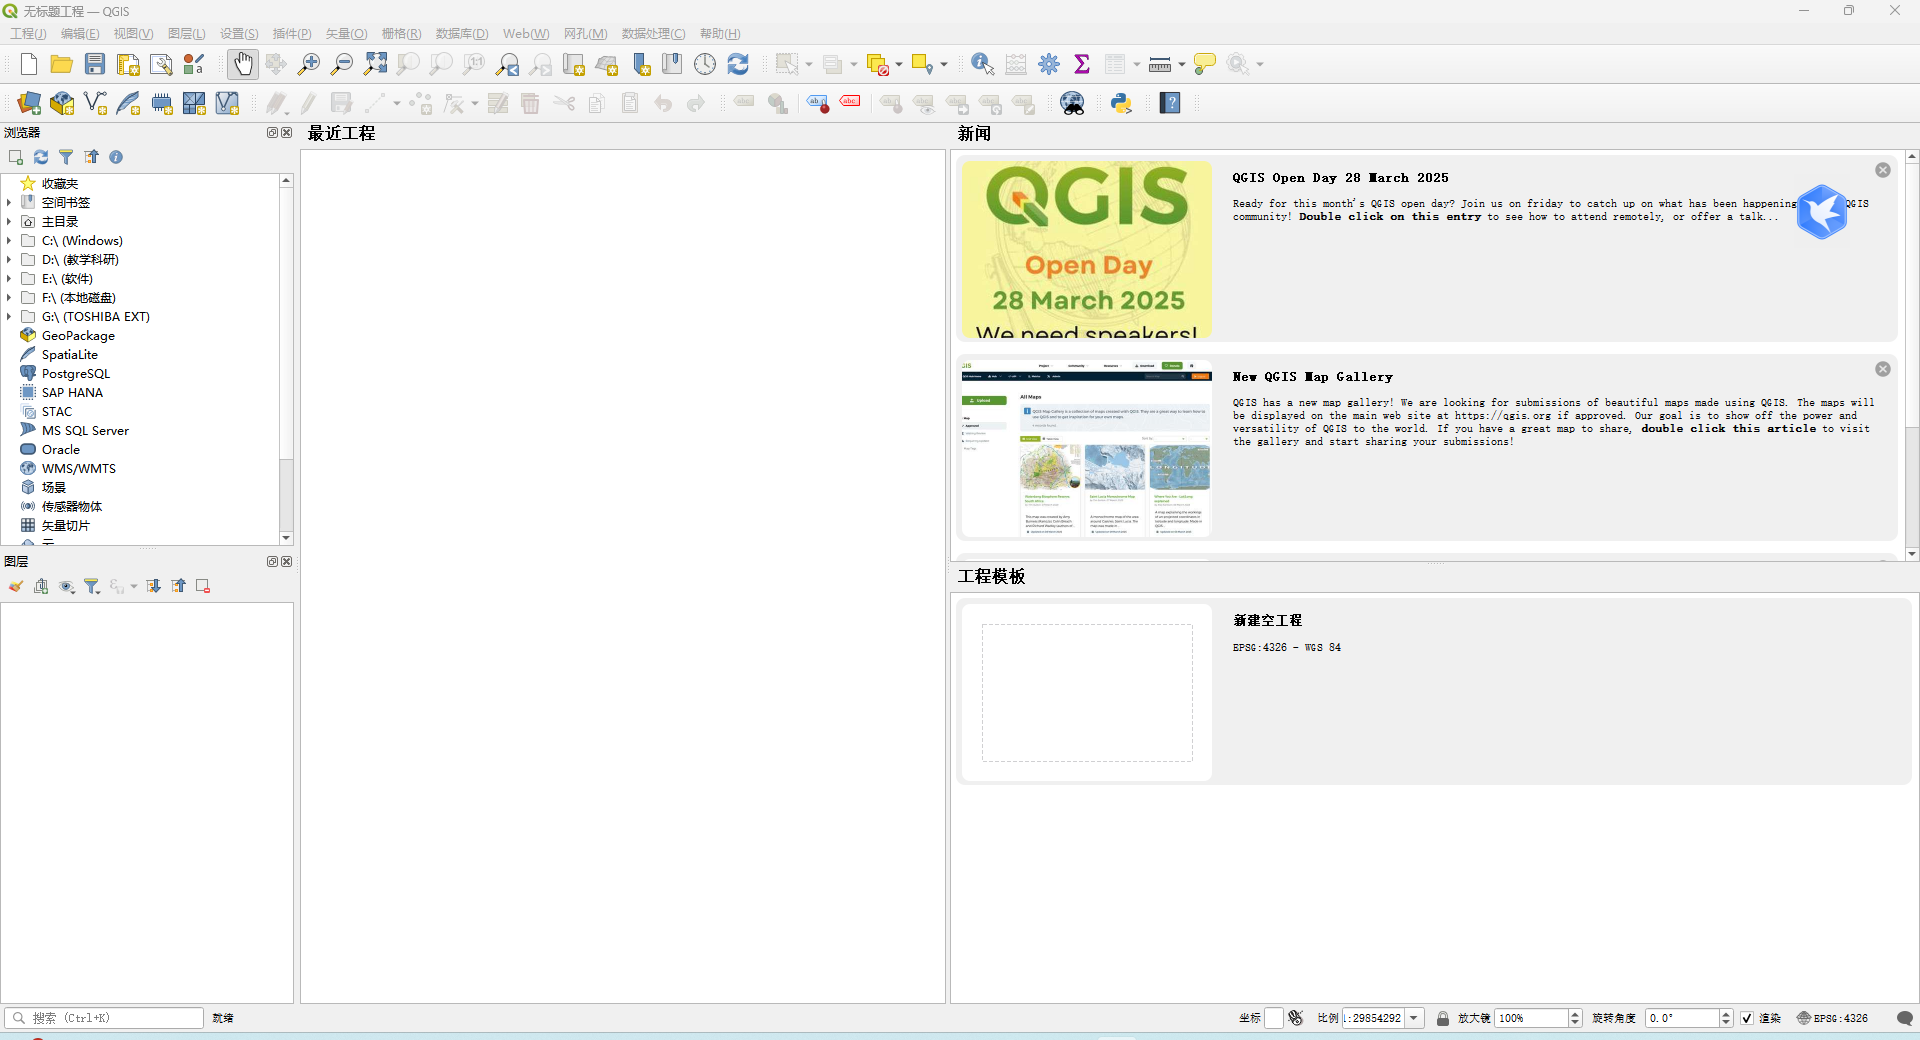Open the 矢量(O) menu
The width and height of the screenshot is (1920, 1040).
pos(346,33)
